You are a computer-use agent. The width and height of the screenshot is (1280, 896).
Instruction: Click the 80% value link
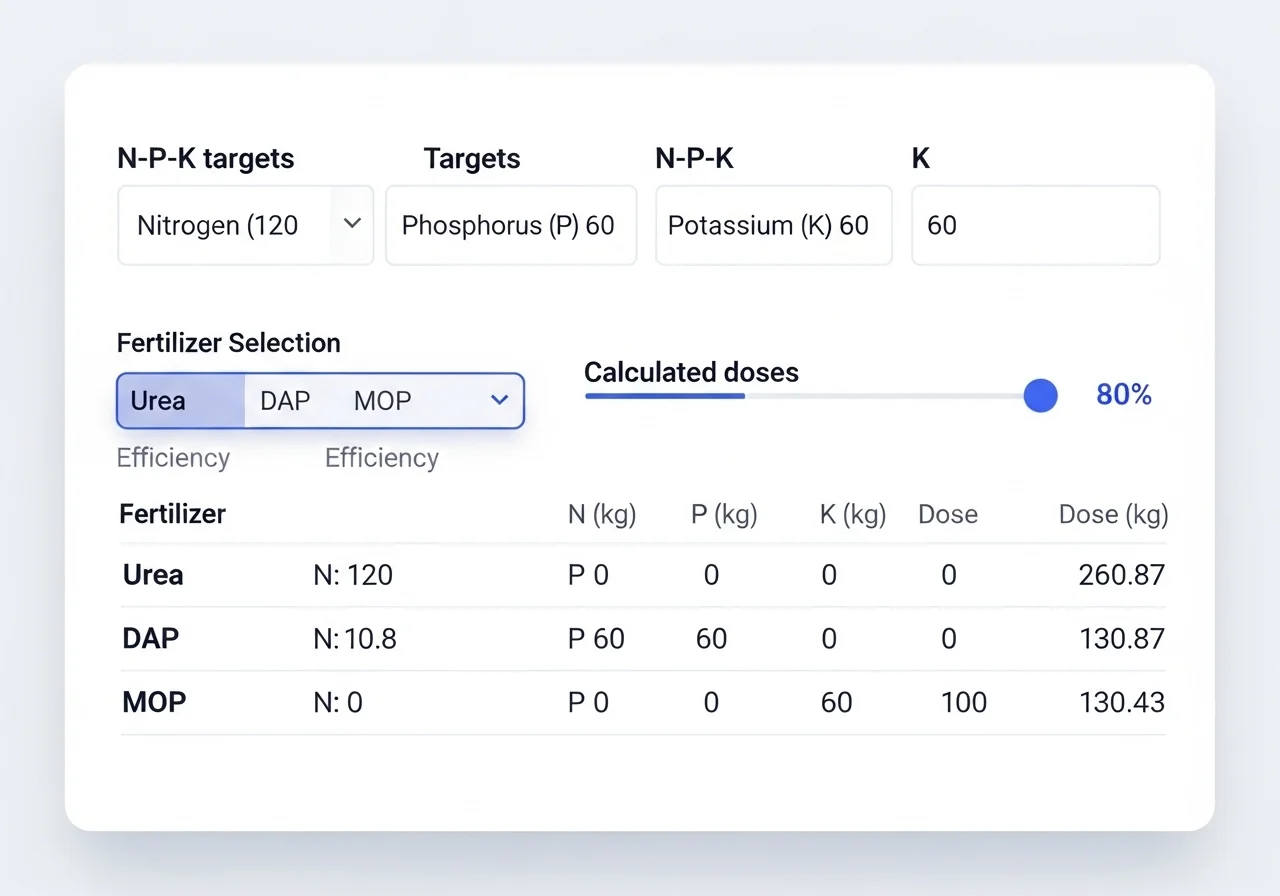coord(1123,394)
